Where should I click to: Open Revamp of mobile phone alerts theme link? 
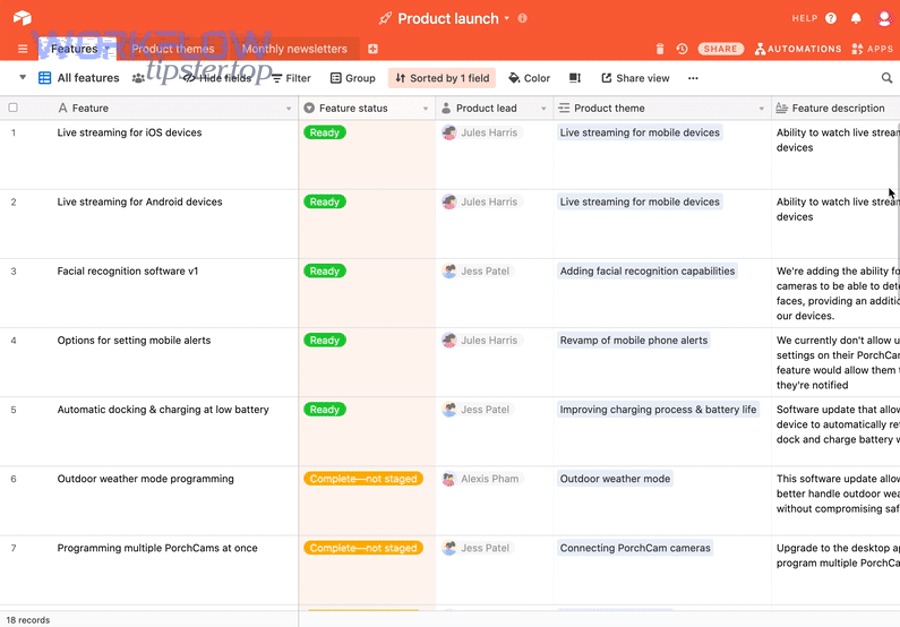[634, 340]
